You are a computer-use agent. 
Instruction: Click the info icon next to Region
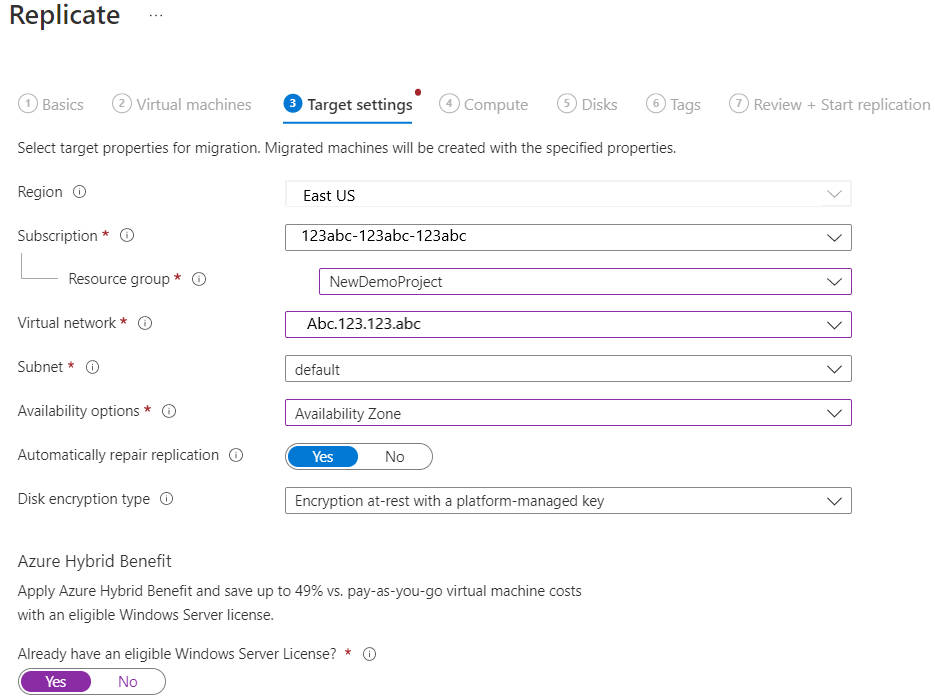(79, 192)
